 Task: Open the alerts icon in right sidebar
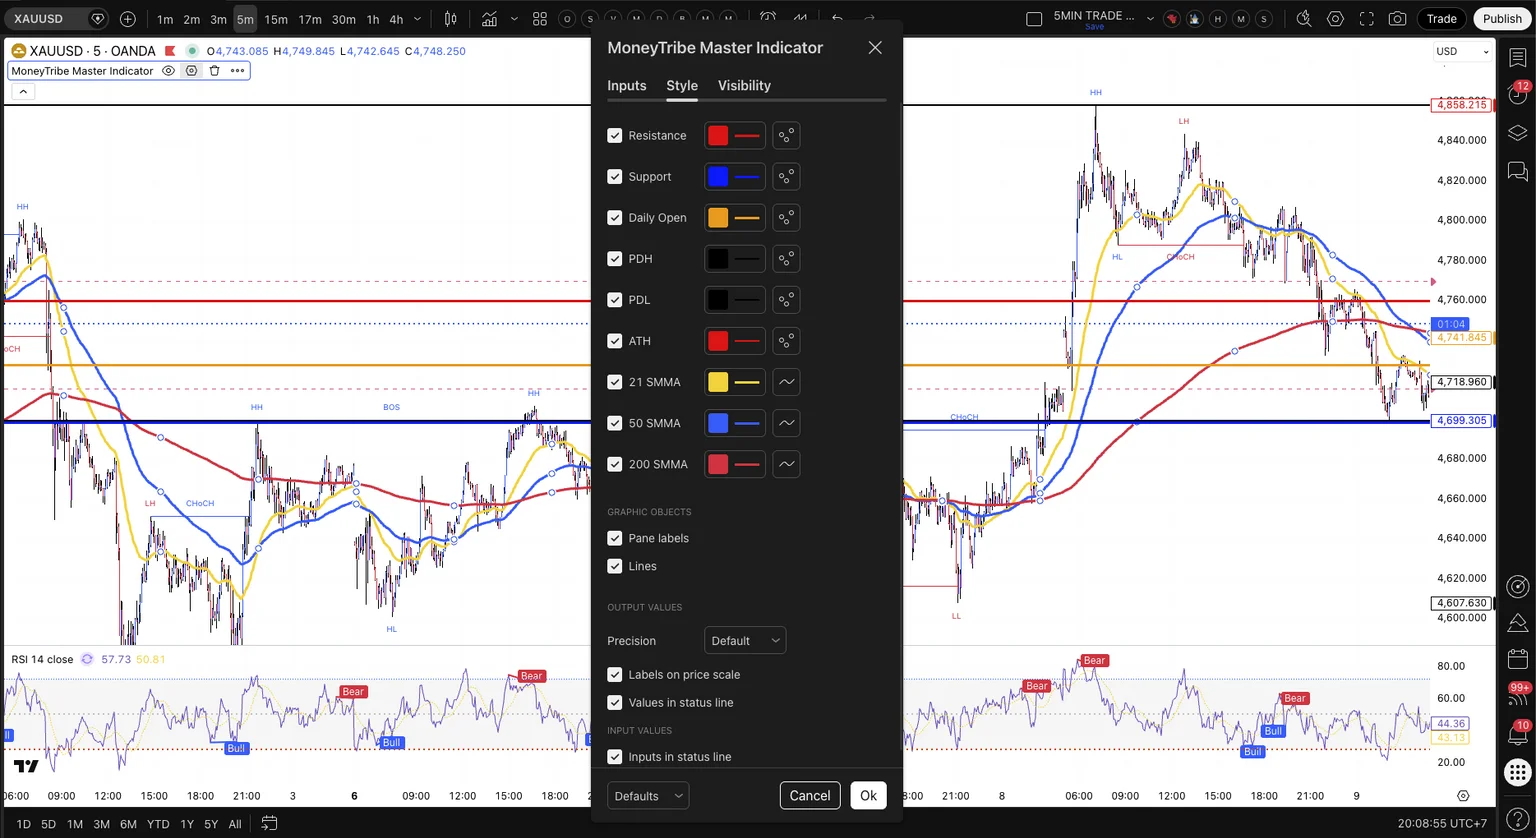[x=1517, y=95]
